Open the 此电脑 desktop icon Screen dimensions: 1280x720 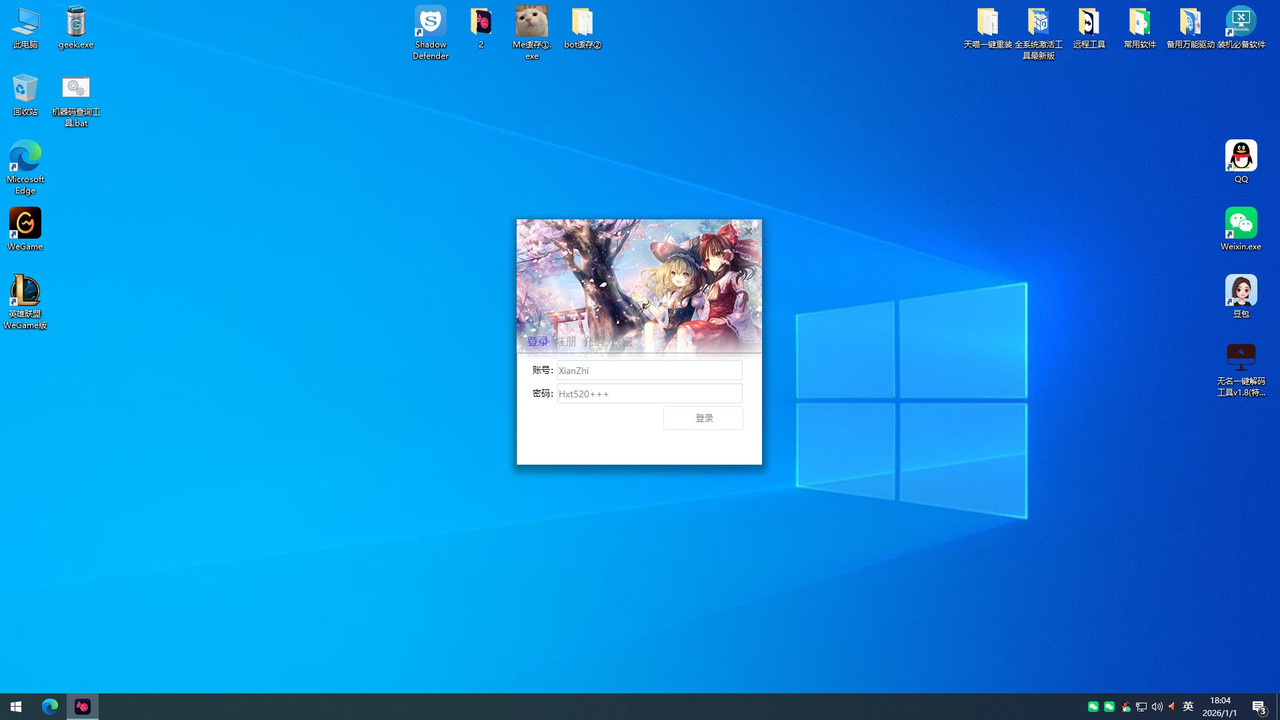point(25,28)
